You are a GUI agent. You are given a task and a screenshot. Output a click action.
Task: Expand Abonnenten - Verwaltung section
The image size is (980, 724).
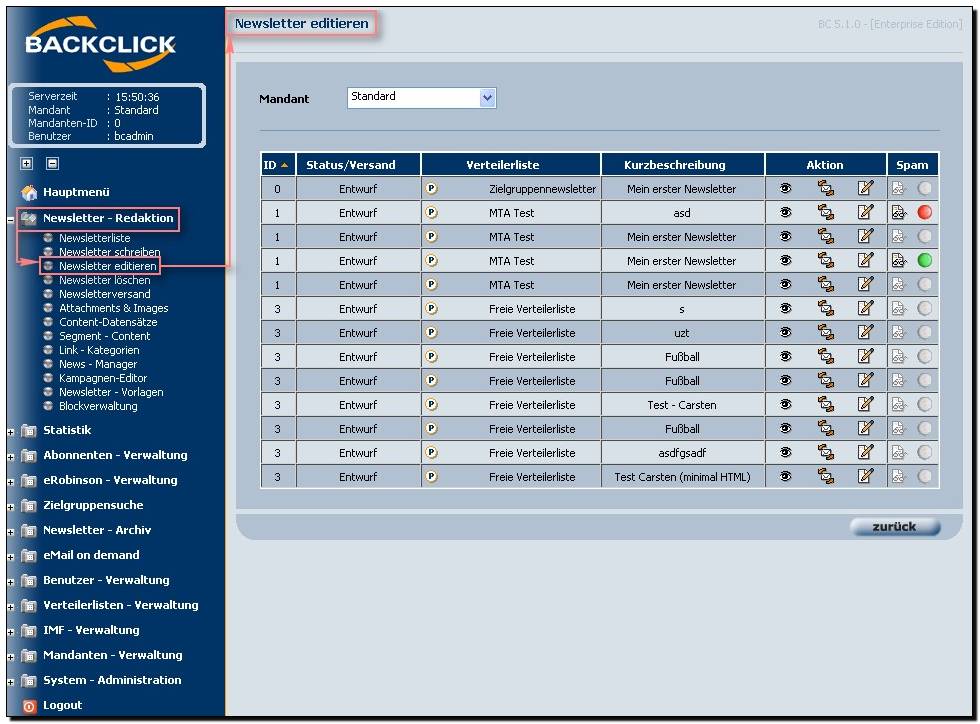click(11, 456)
